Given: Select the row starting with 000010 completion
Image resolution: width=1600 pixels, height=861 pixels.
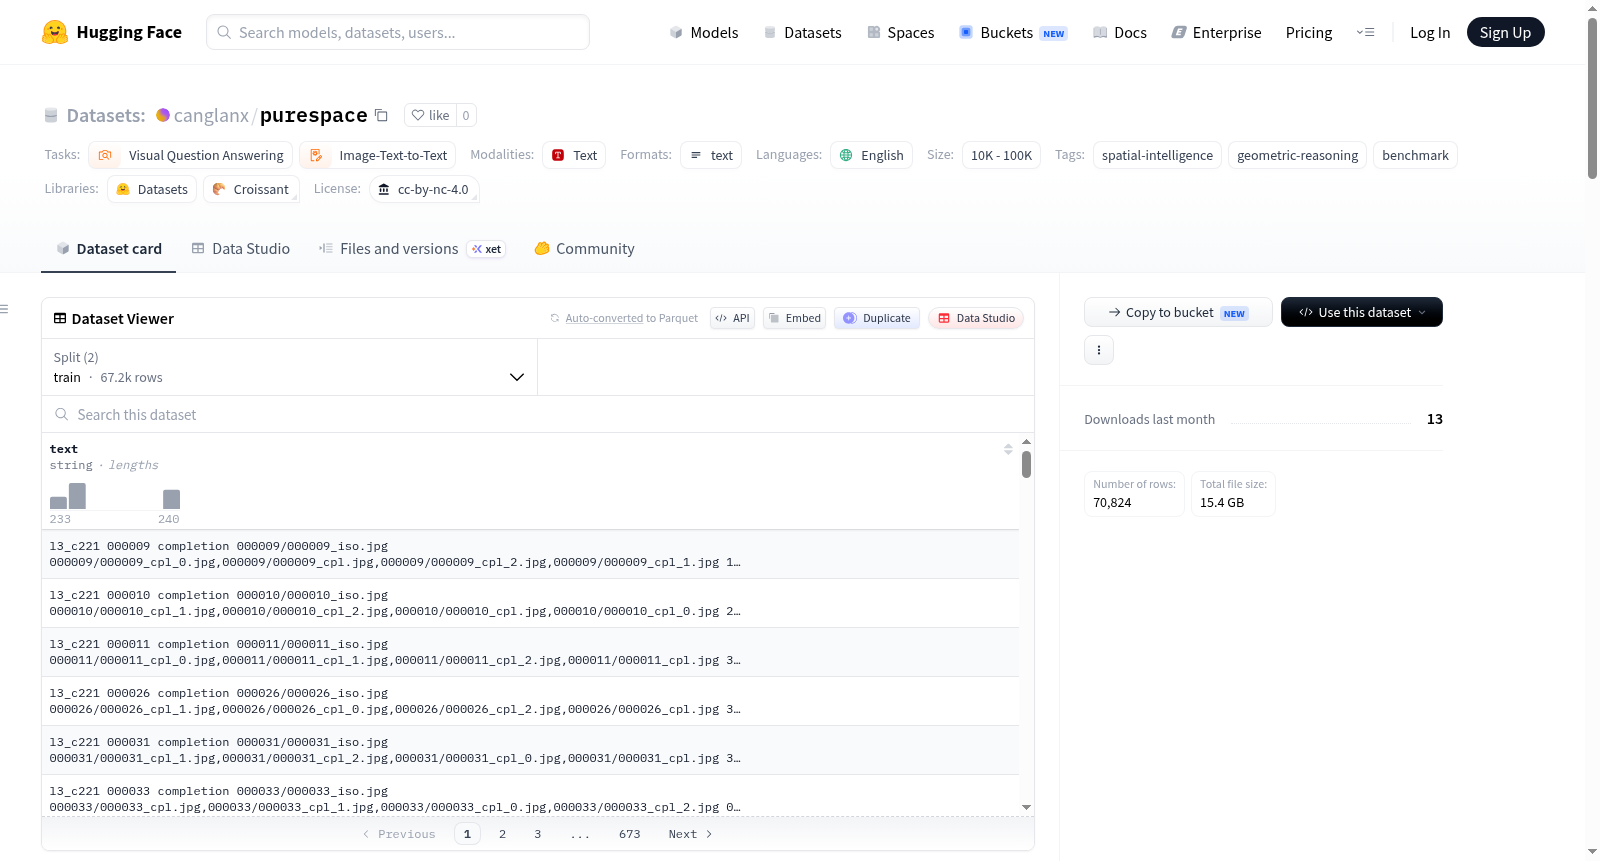Looking at the screenshot, I should (530, 603).
